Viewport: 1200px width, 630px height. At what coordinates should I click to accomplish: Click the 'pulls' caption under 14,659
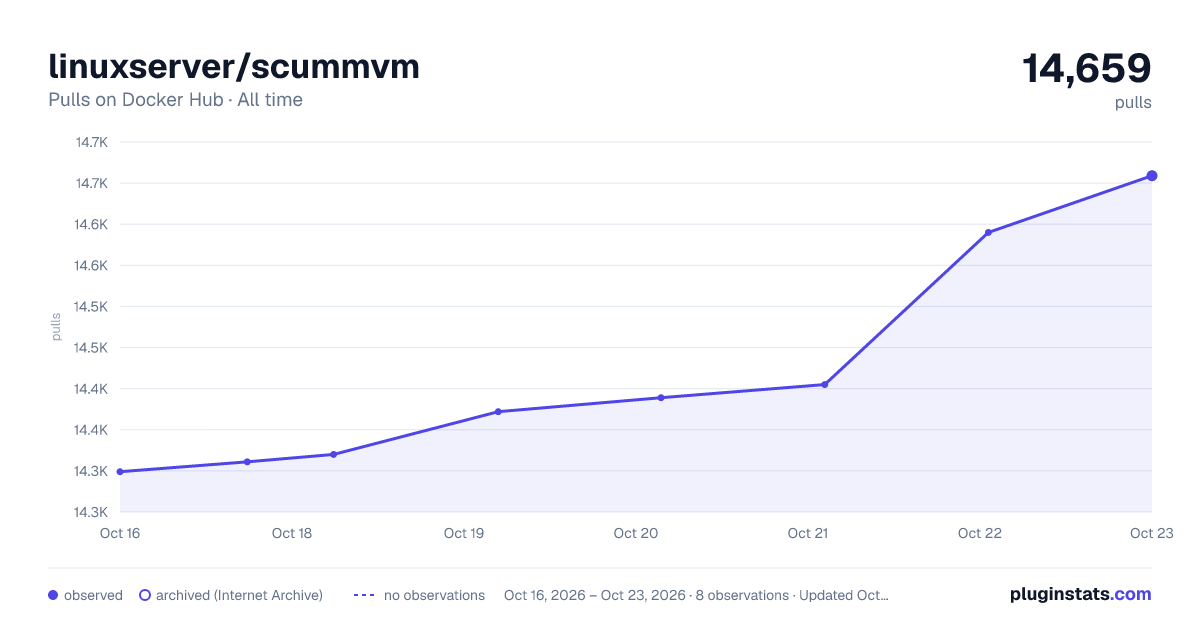click(x=1133, y=102)
